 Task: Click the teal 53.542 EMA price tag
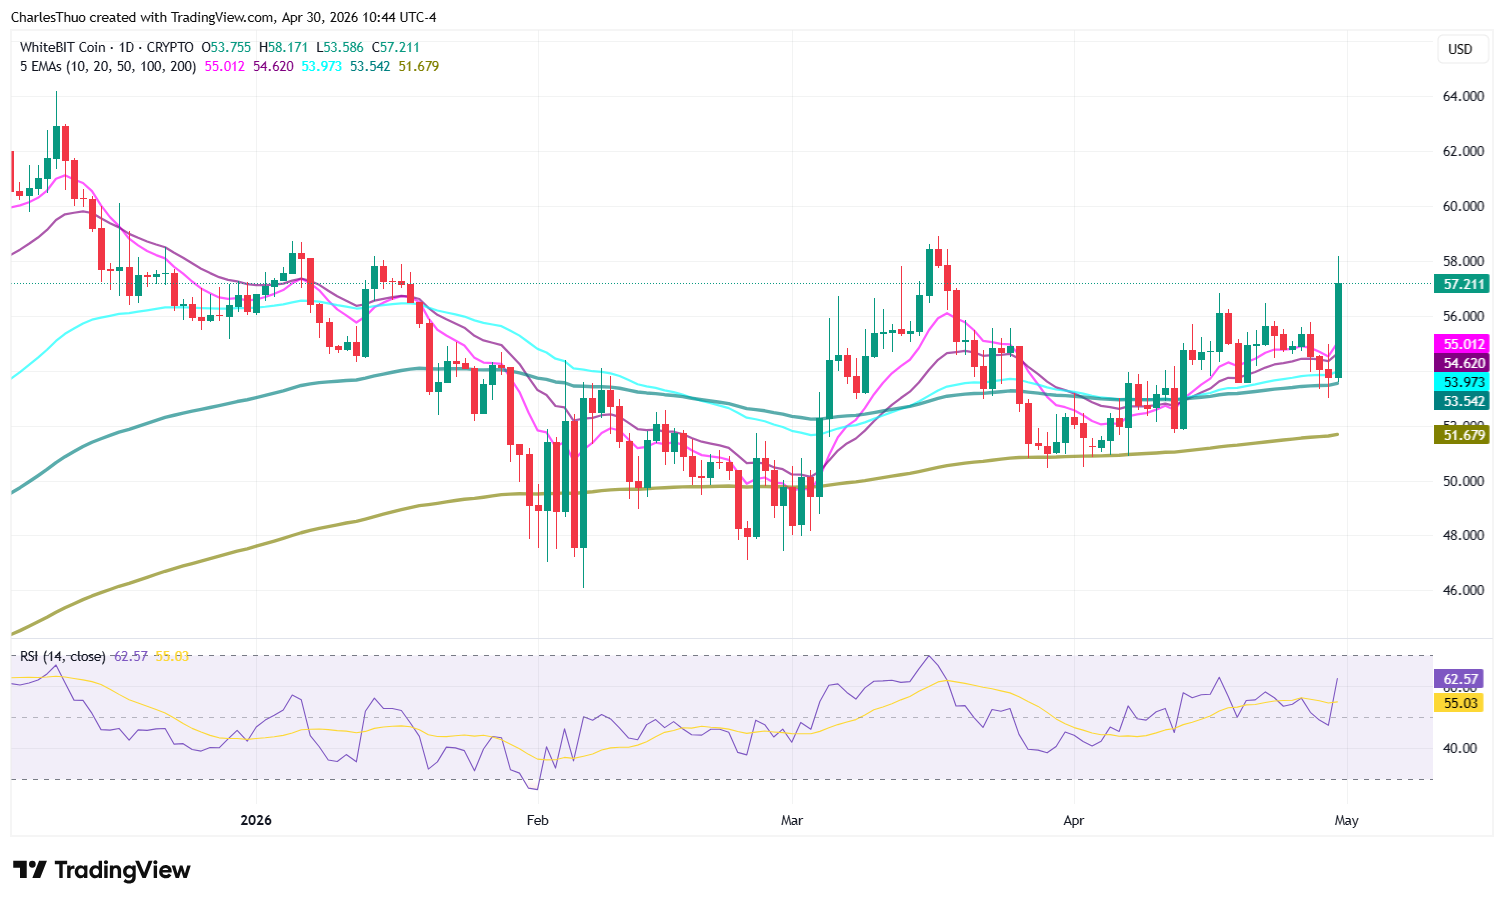point(1464,401)
